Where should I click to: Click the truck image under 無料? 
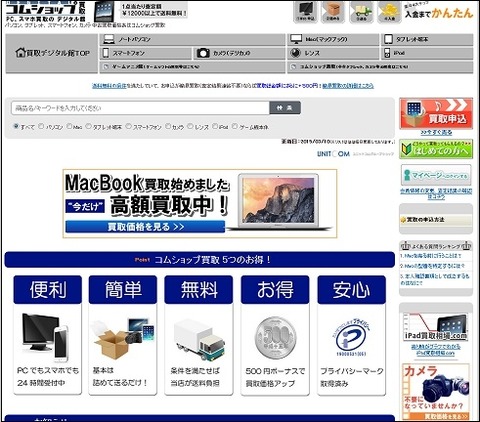click(x=199, y=339)
